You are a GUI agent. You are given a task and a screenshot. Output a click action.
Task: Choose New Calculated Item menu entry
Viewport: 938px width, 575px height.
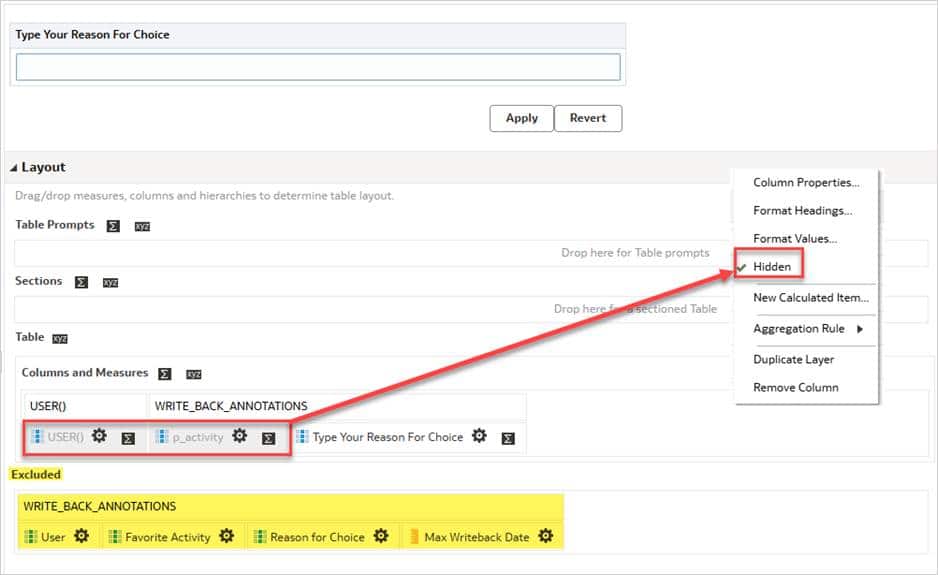811,298
